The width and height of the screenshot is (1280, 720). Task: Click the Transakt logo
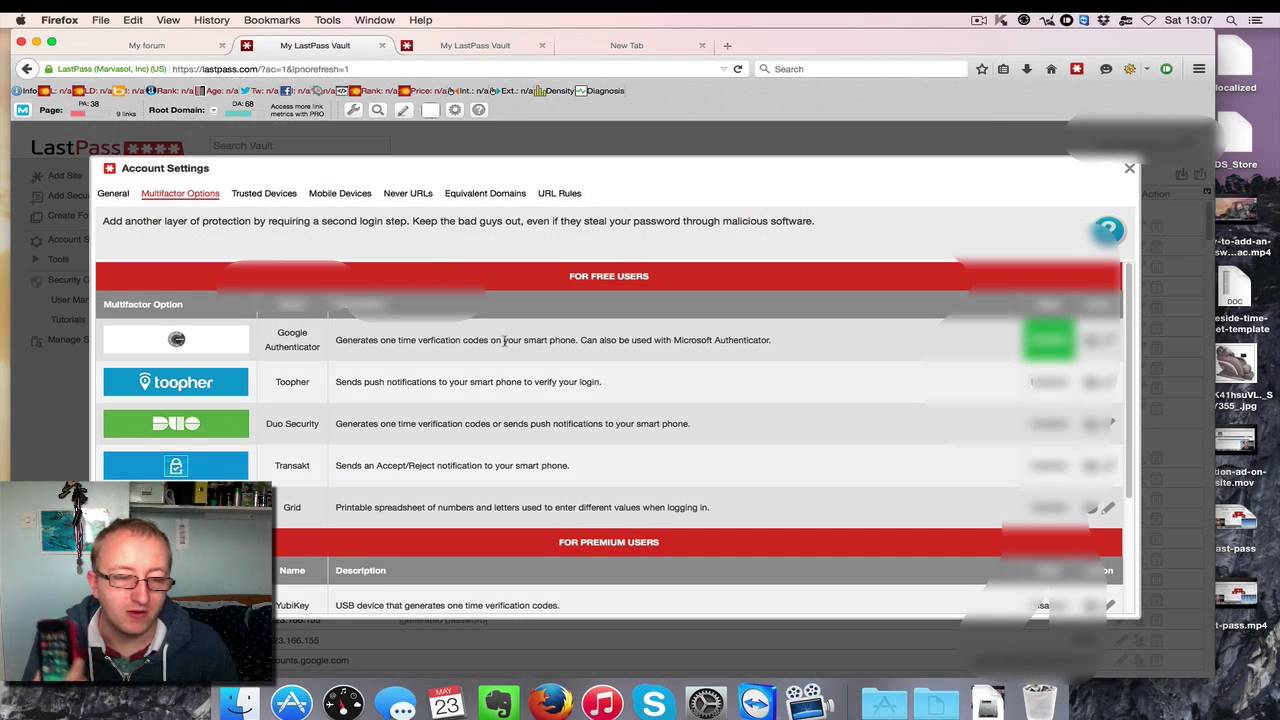tap(176, 465)
